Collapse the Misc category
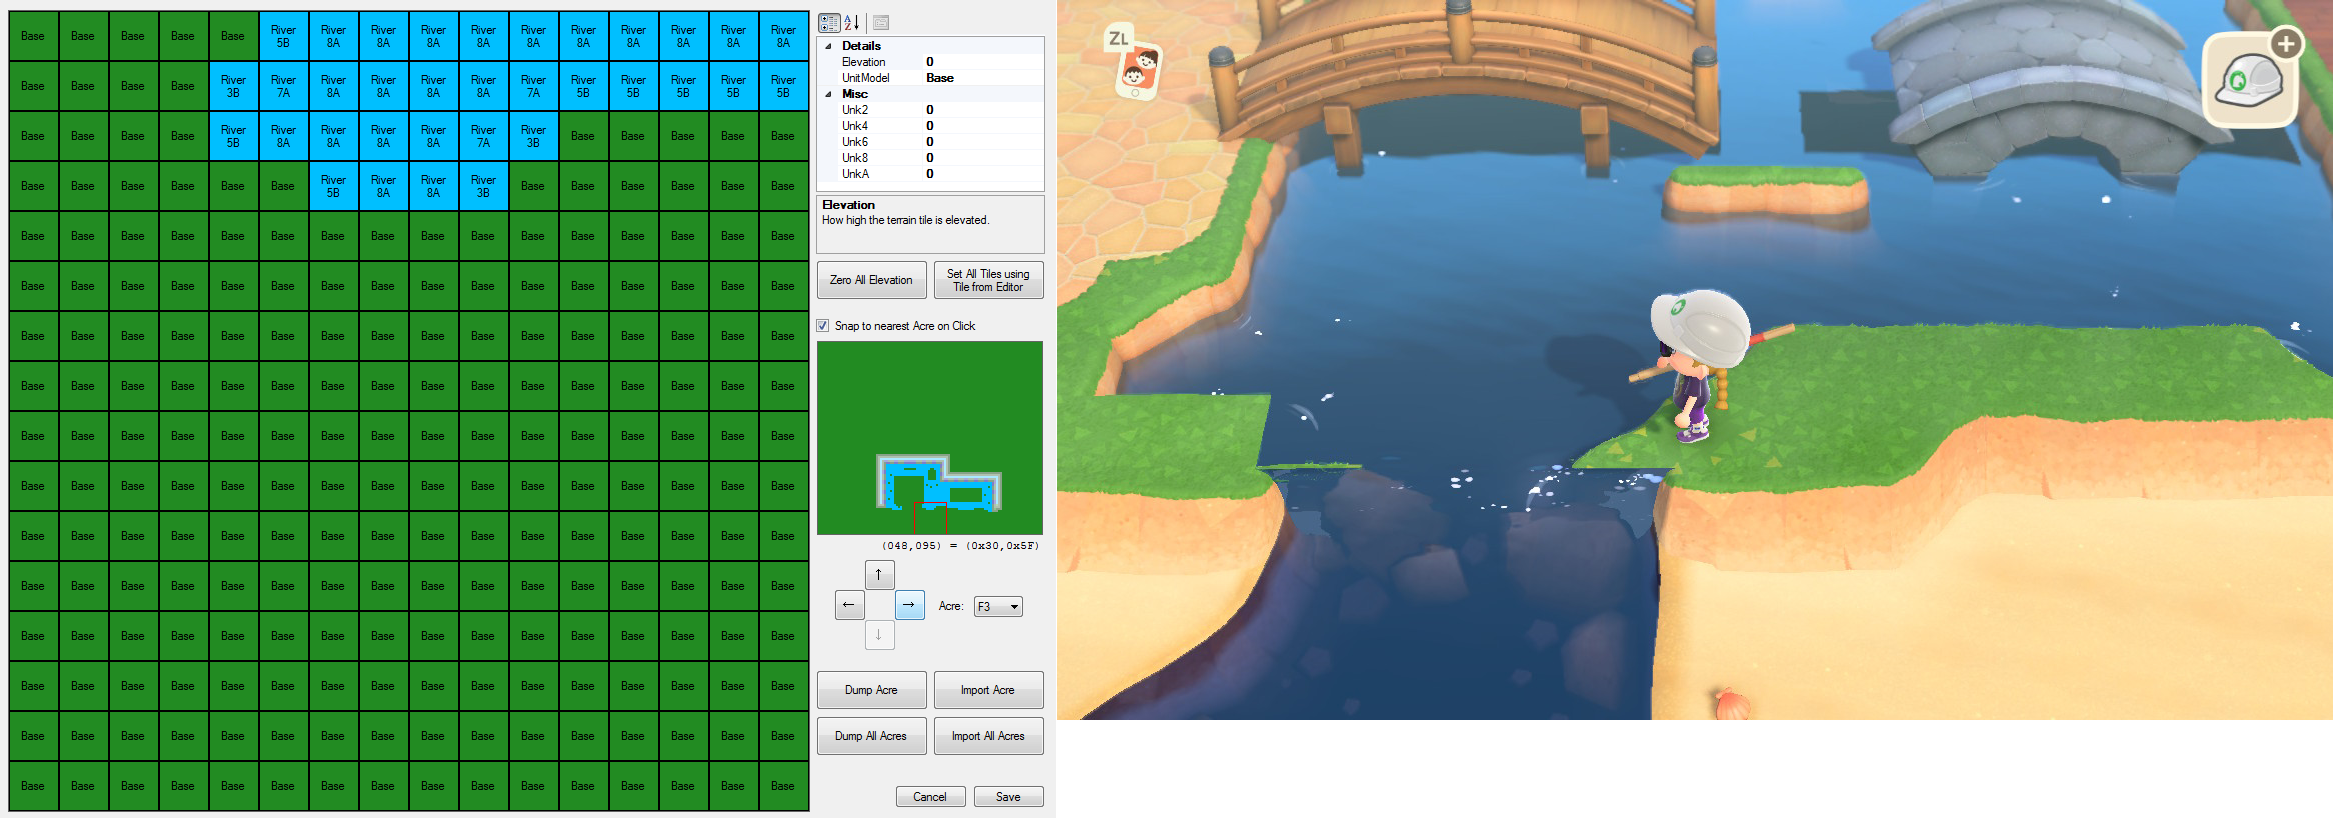 (x=828, y=94)
